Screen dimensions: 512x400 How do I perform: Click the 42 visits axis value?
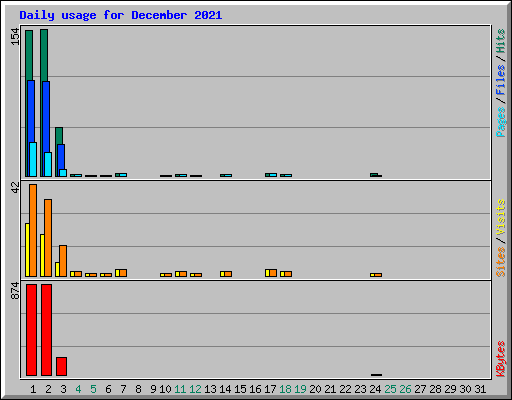tap(15, 188)
